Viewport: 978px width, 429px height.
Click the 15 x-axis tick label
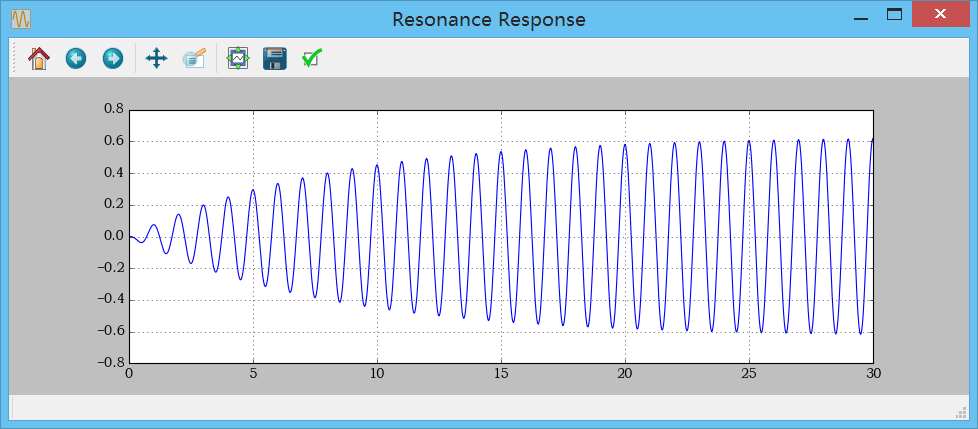tap(501, 374)
